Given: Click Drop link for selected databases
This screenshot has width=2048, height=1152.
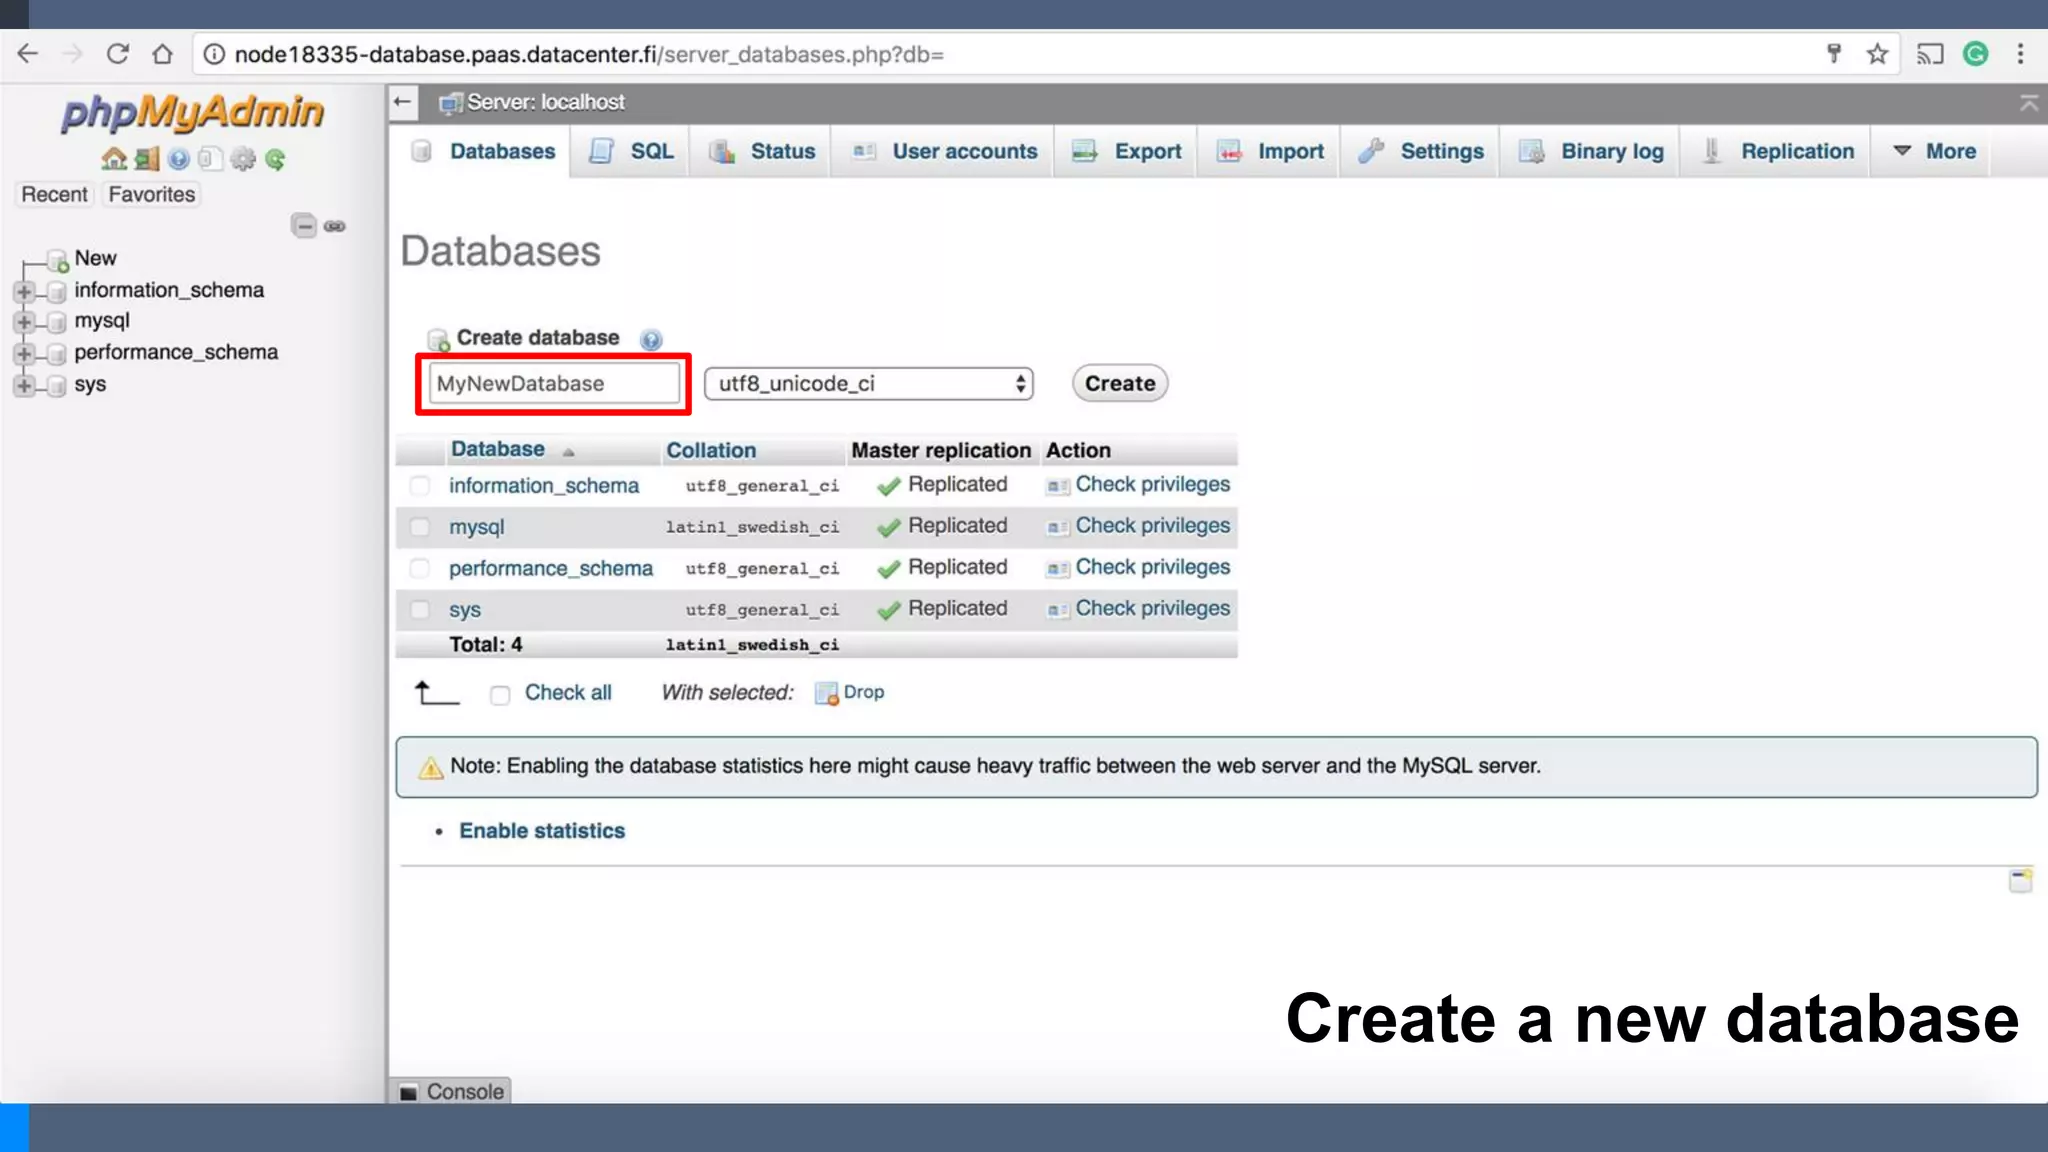Looking at the screenshot, I should [x=864, y=692].
